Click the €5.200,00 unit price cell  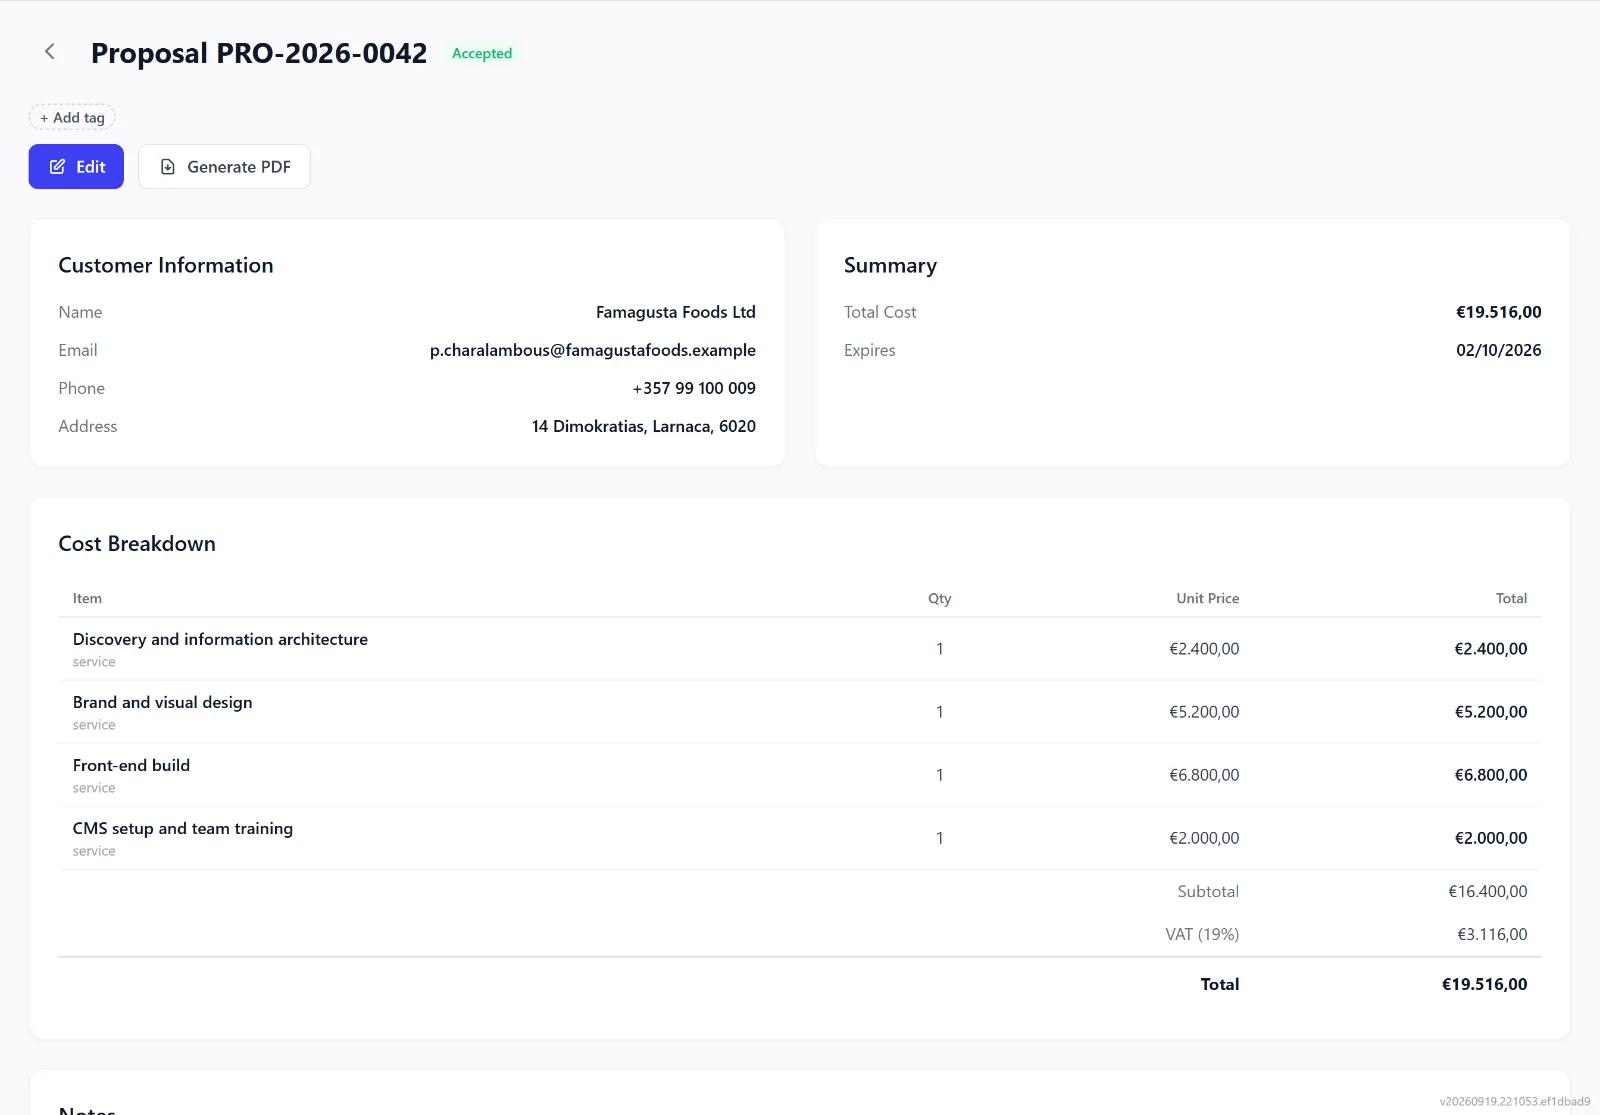point(1204,712)
